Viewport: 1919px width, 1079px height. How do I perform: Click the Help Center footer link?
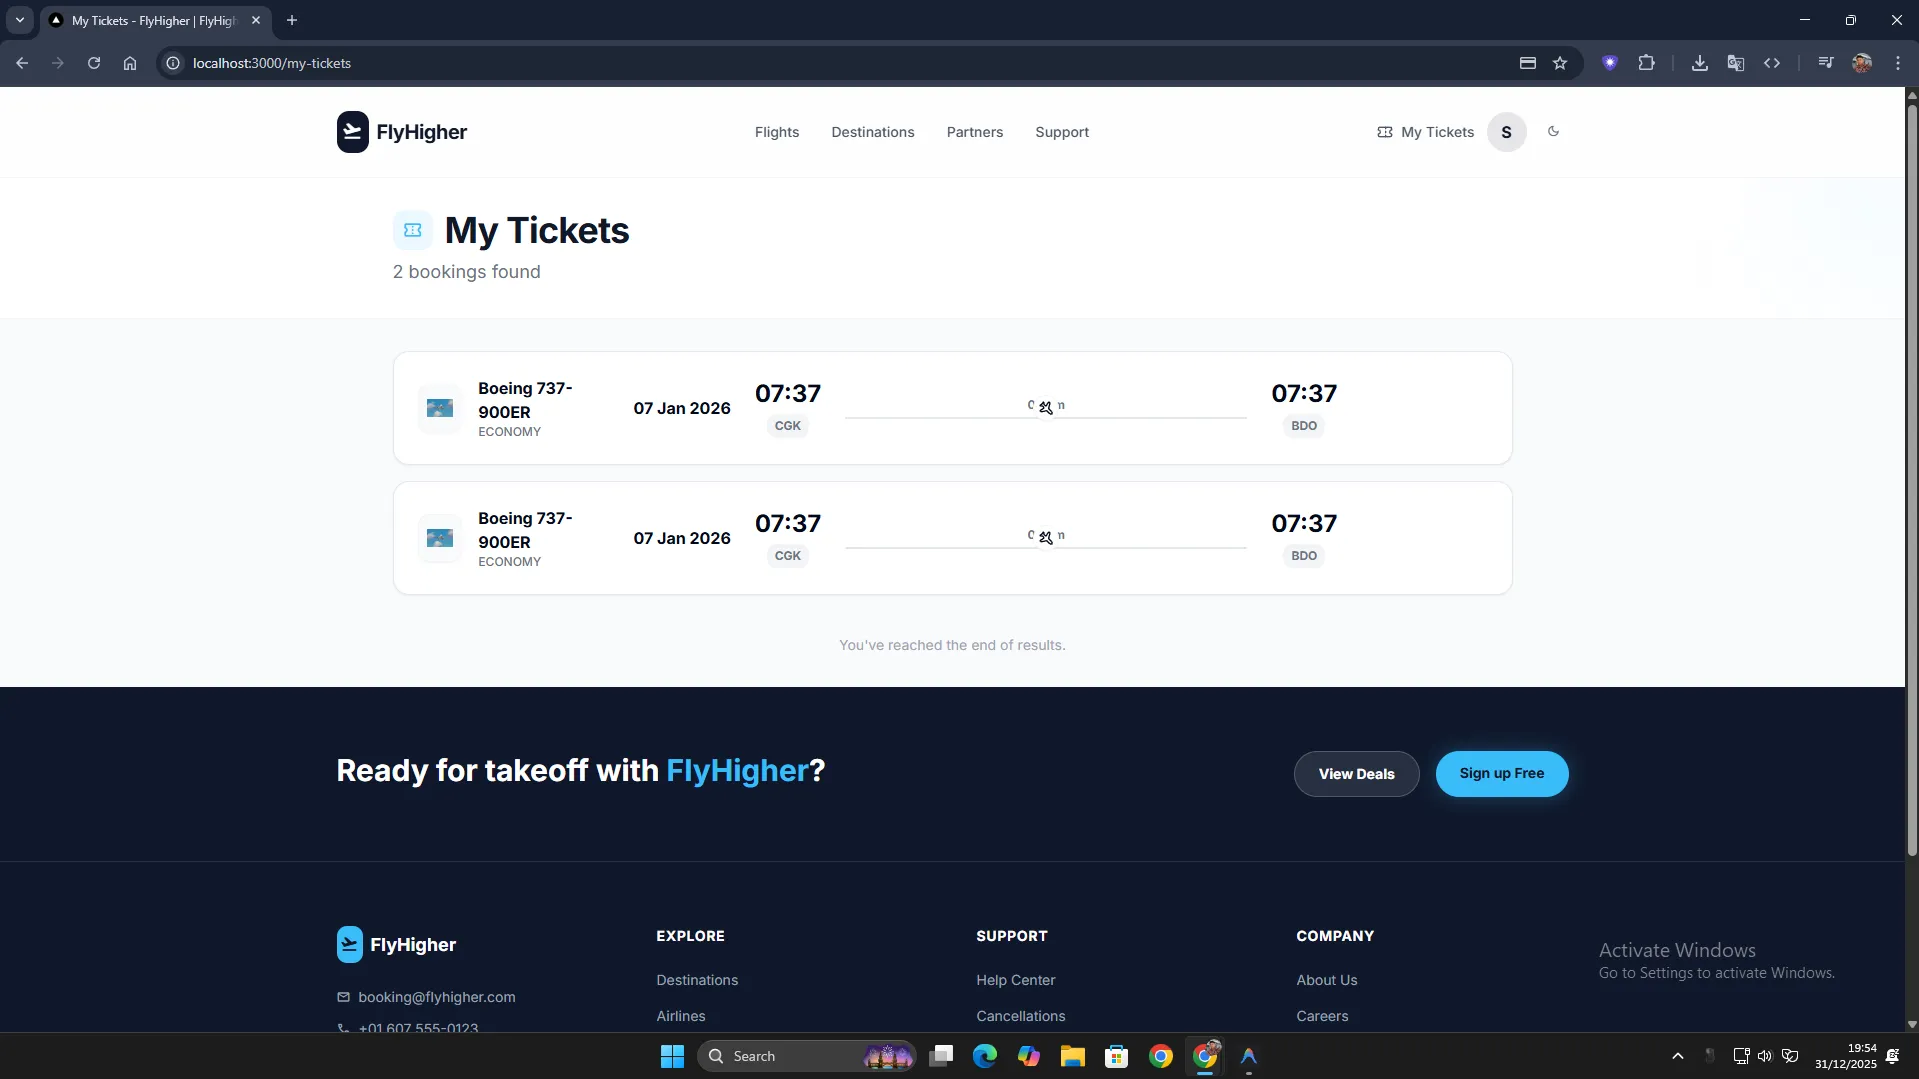click(x=1015, y=980)
